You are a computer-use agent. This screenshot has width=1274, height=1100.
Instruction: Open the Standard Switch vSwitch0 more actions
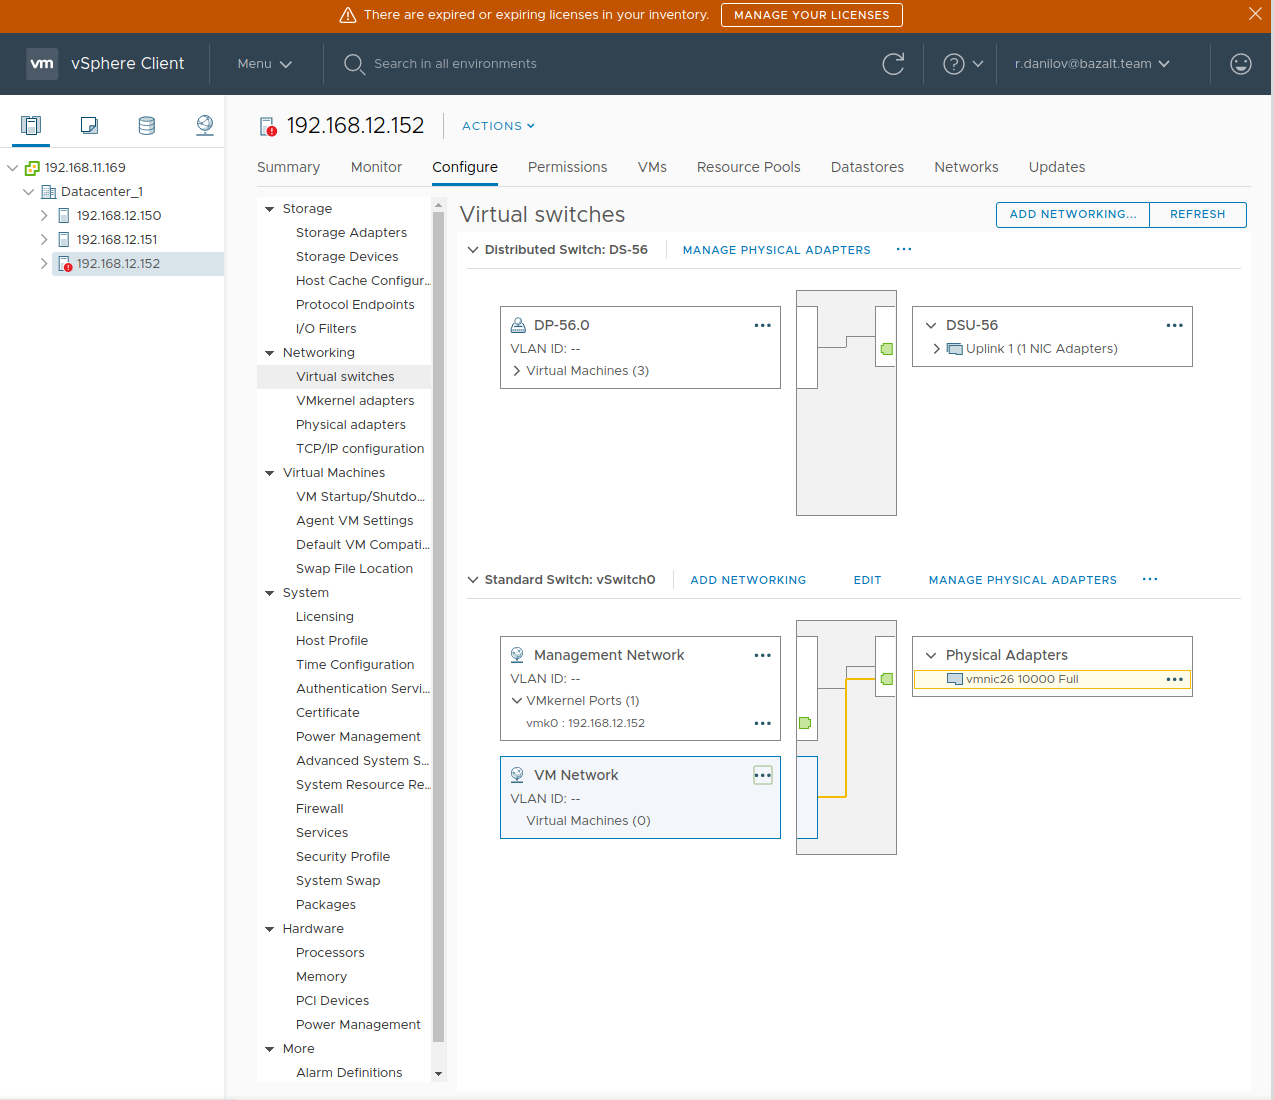click(1150, 579)
